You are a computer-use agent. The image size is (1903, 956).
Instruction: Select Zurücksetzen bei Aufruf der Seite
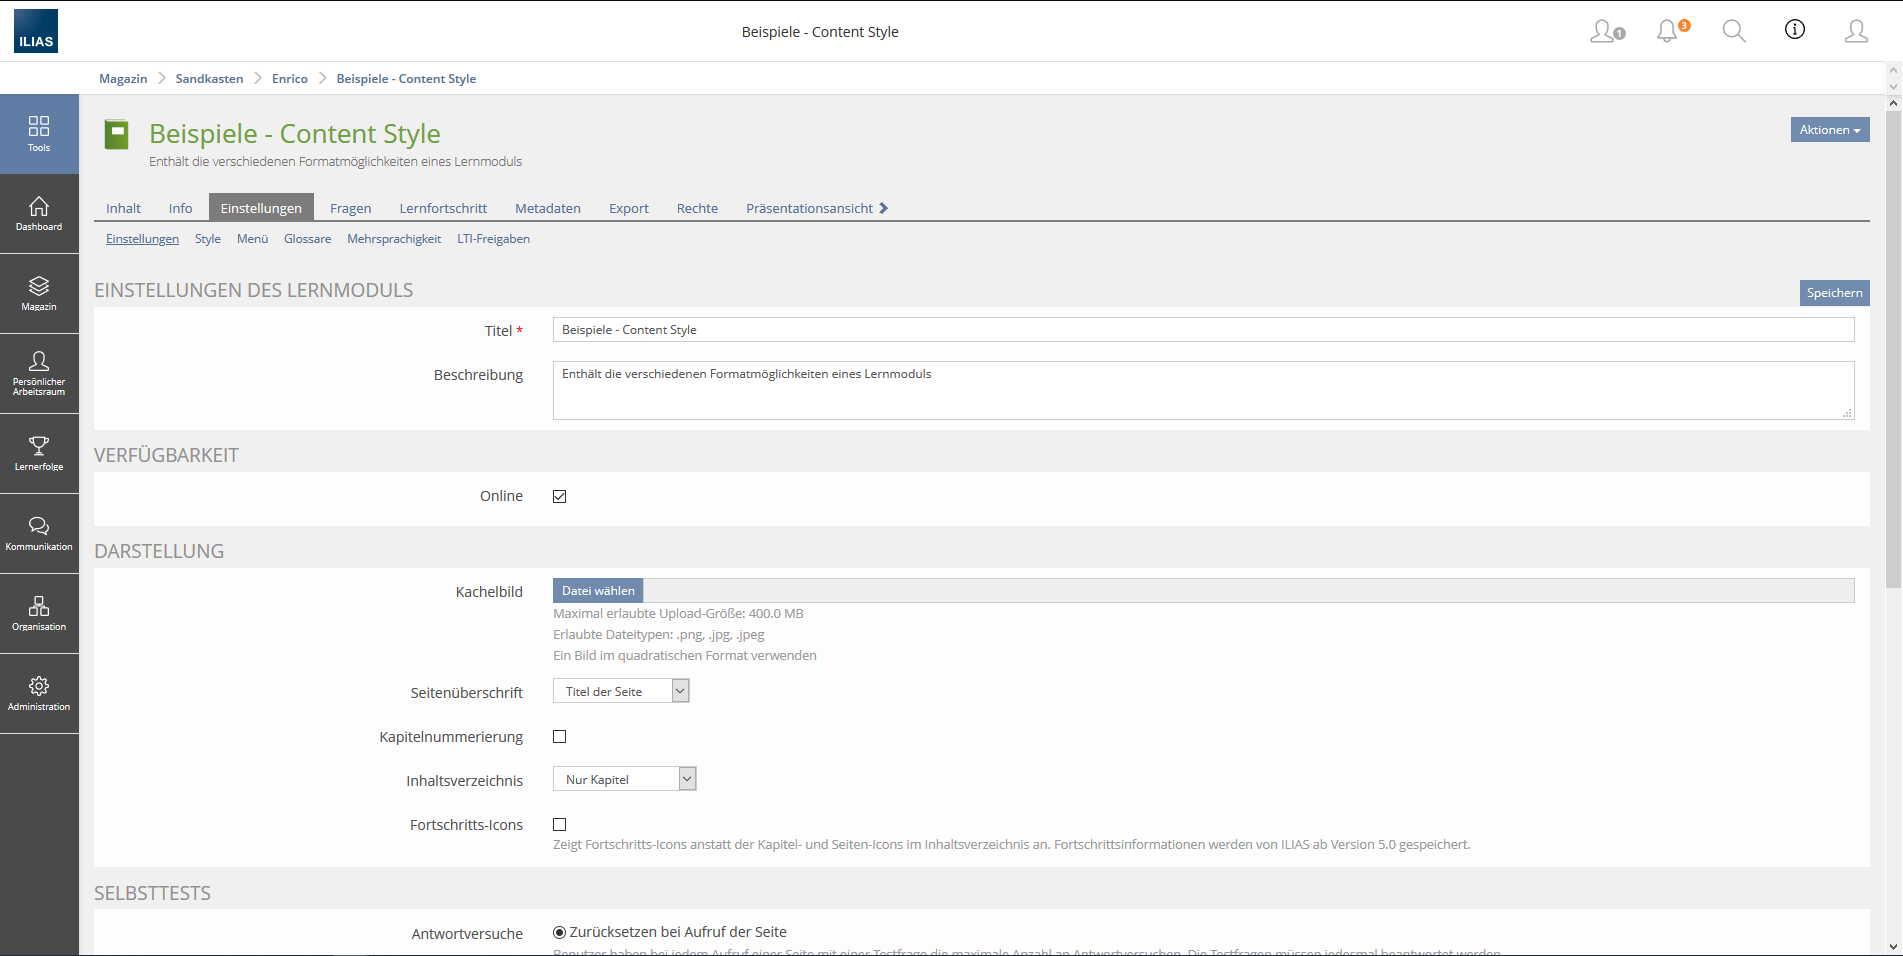560,933
